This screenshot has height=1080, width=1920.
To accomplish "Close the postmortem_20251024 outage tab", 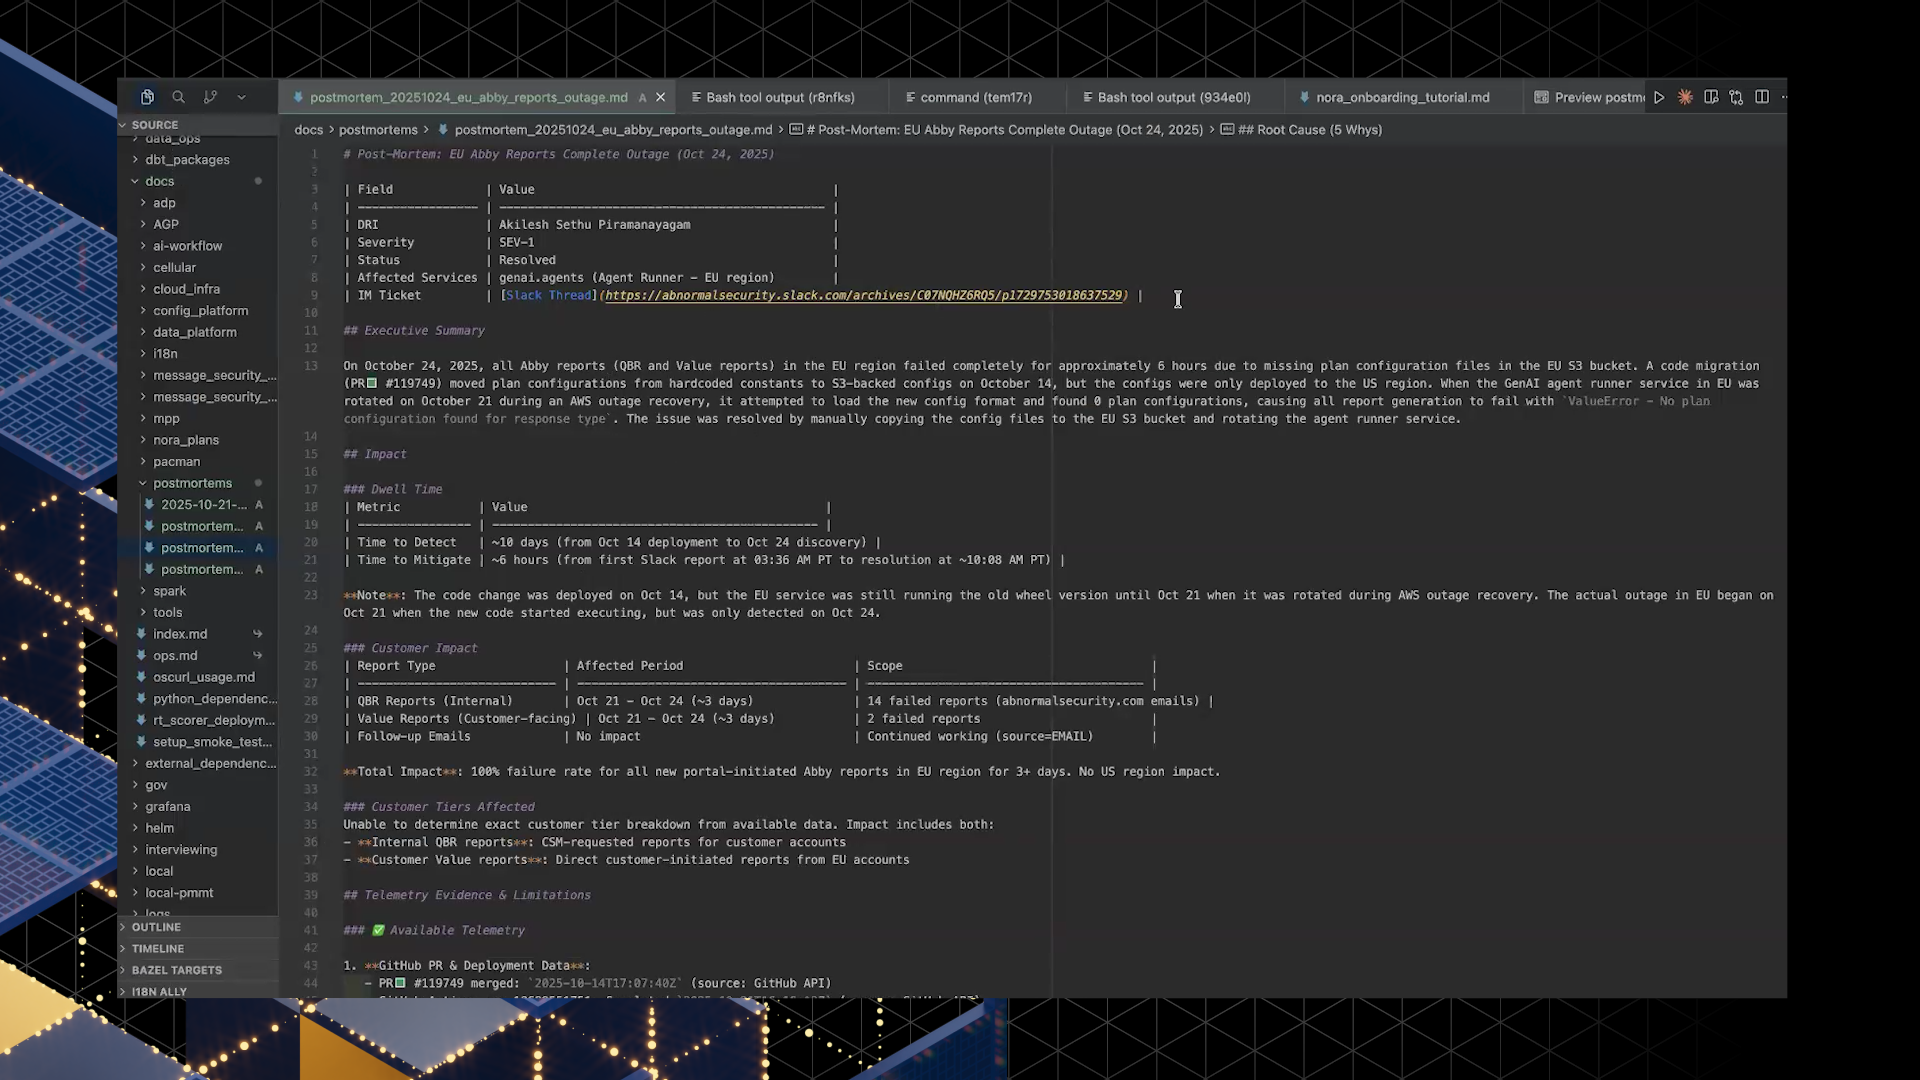I will (x=660, y=97).
